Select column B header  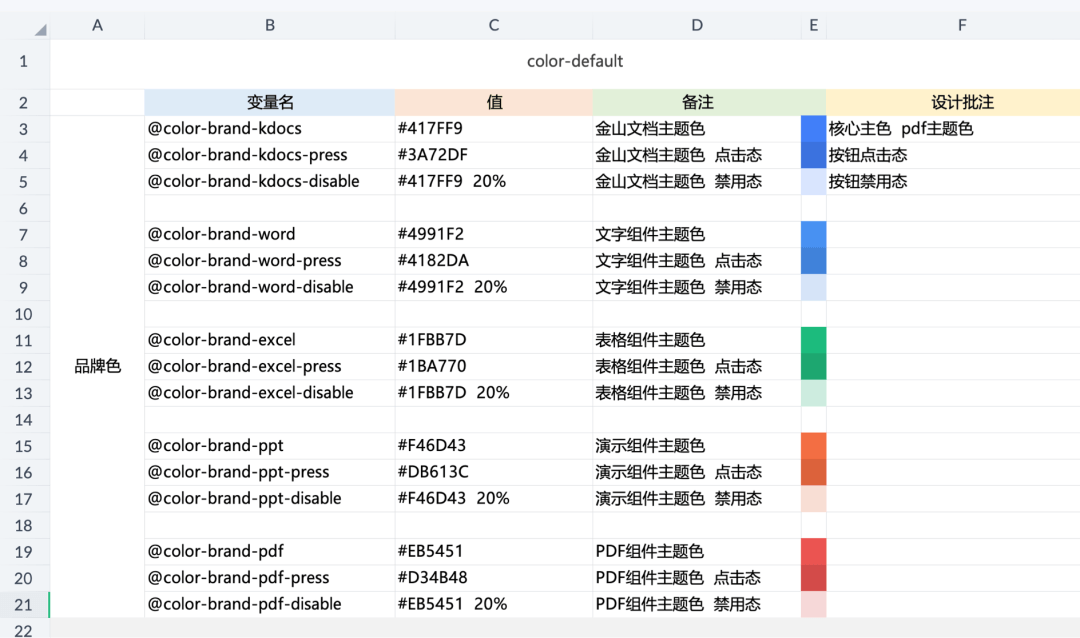pos(269,25)
